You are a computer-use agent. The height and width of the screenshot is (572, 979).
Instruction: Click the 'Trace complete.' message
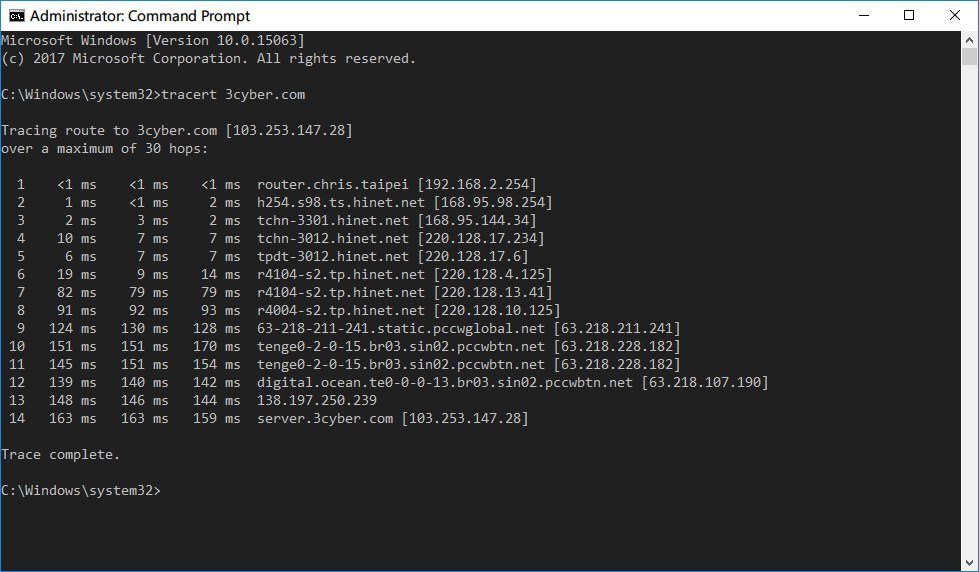coord(60,455)
